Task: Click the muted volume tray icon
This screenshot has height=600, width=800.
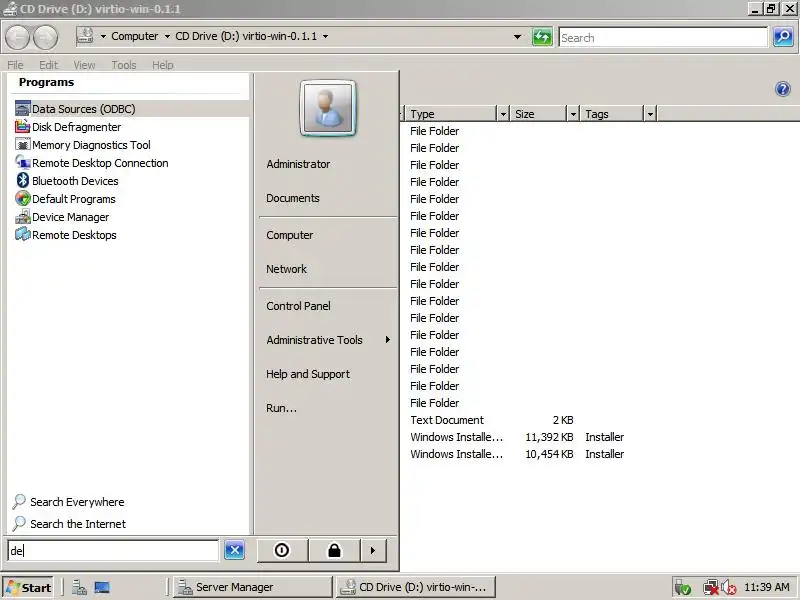Action: pos(728,588)
